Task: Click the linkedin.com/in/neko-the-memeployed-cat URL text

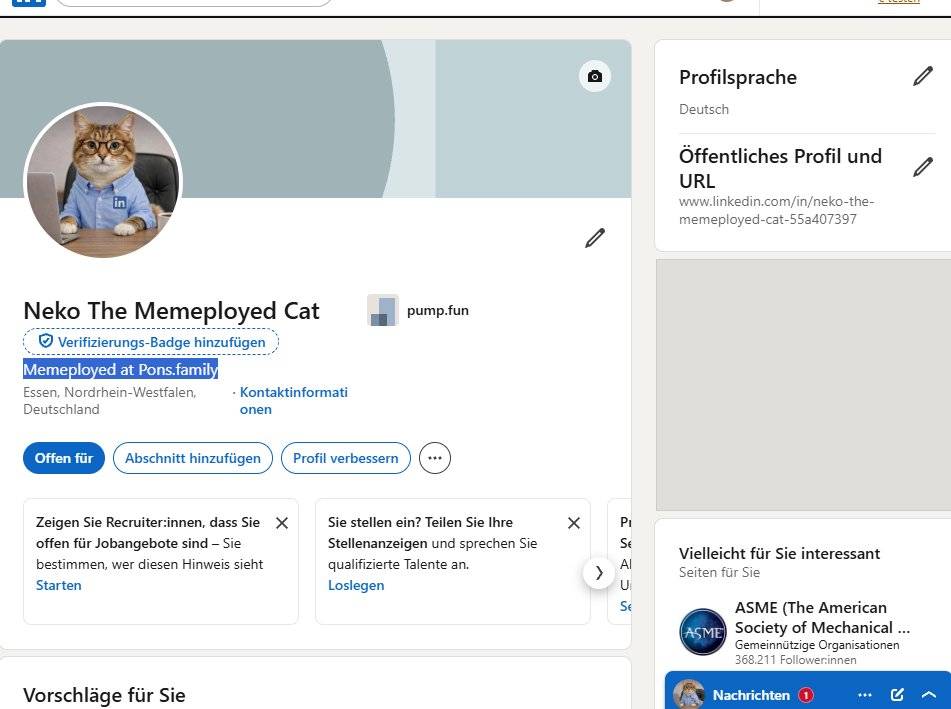Action: [x=776, y=210]
